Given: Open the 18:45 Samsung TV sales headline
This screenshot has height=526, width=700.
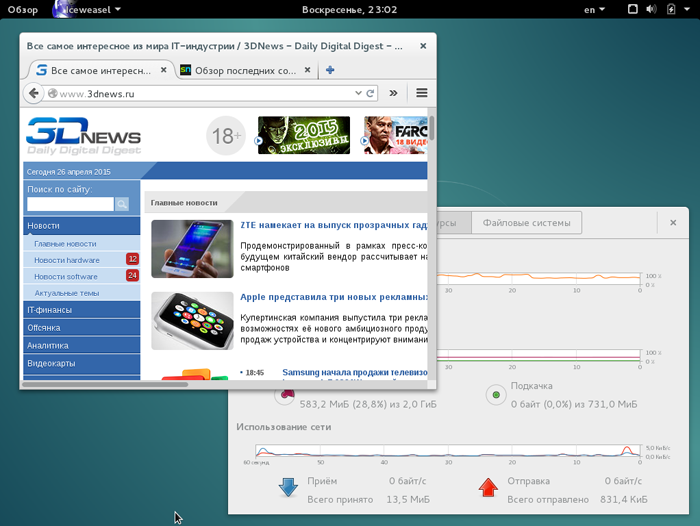Looking at the screenshot, I should pyautogui.click(x=354, y=372).
